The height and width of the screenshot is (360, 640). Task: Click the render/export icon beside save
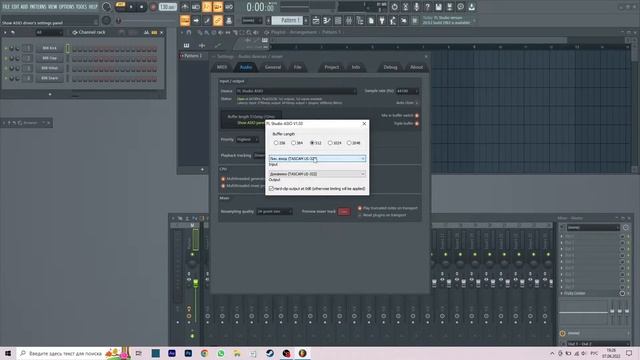pos(449,7)
